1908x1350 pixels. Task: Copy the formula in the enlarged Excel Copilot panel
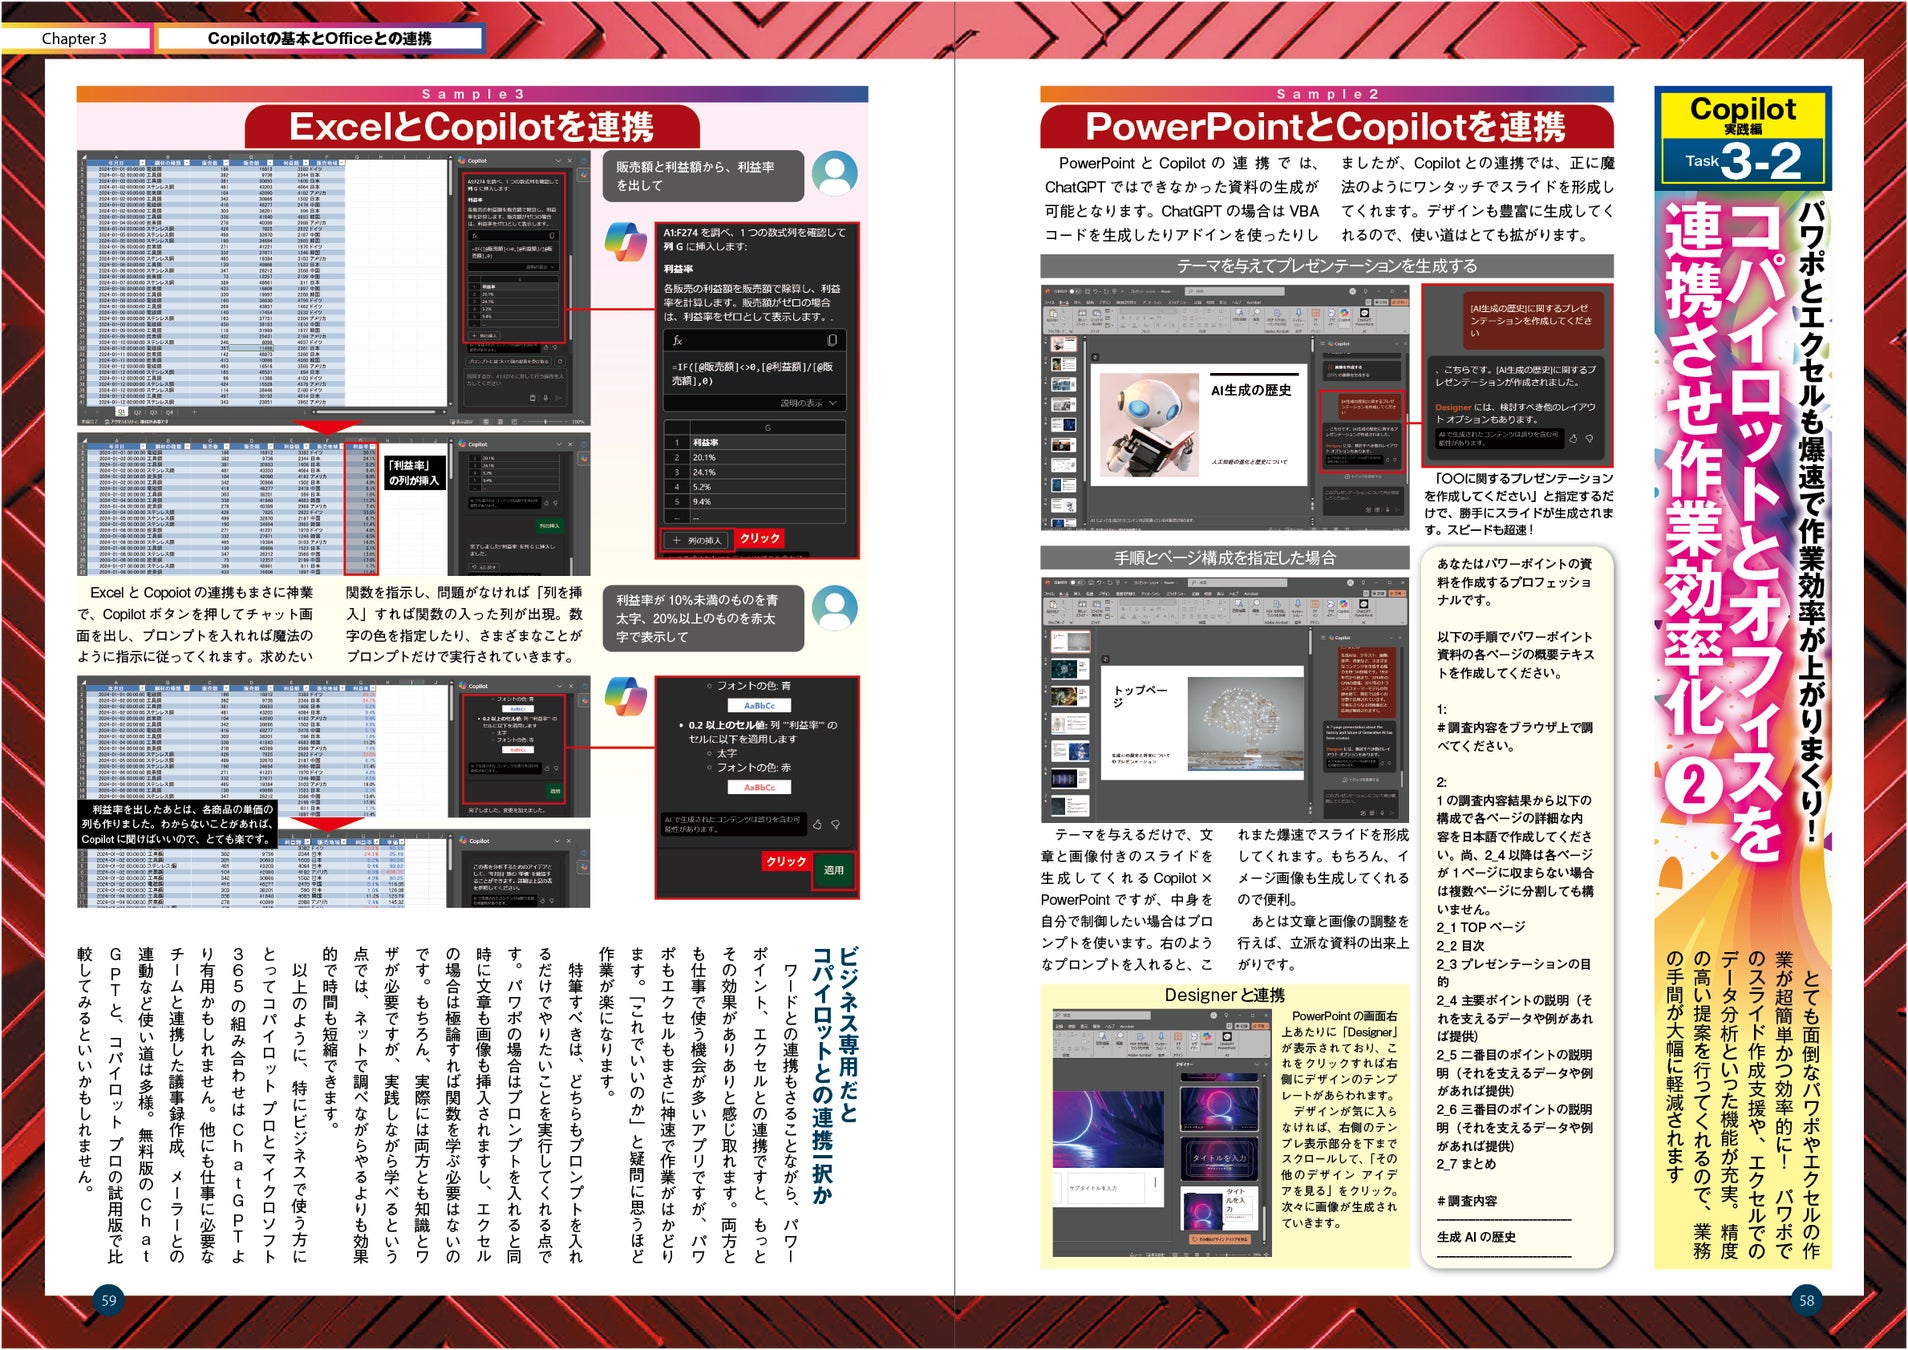[x=832, y=341]
